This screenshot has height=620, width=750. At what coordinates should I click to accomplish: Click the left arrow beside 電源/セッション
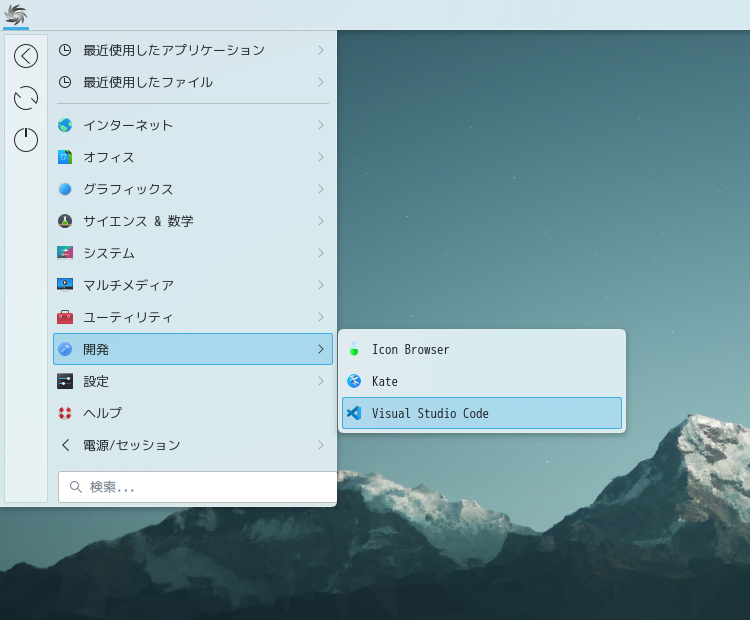pos(66,445)
